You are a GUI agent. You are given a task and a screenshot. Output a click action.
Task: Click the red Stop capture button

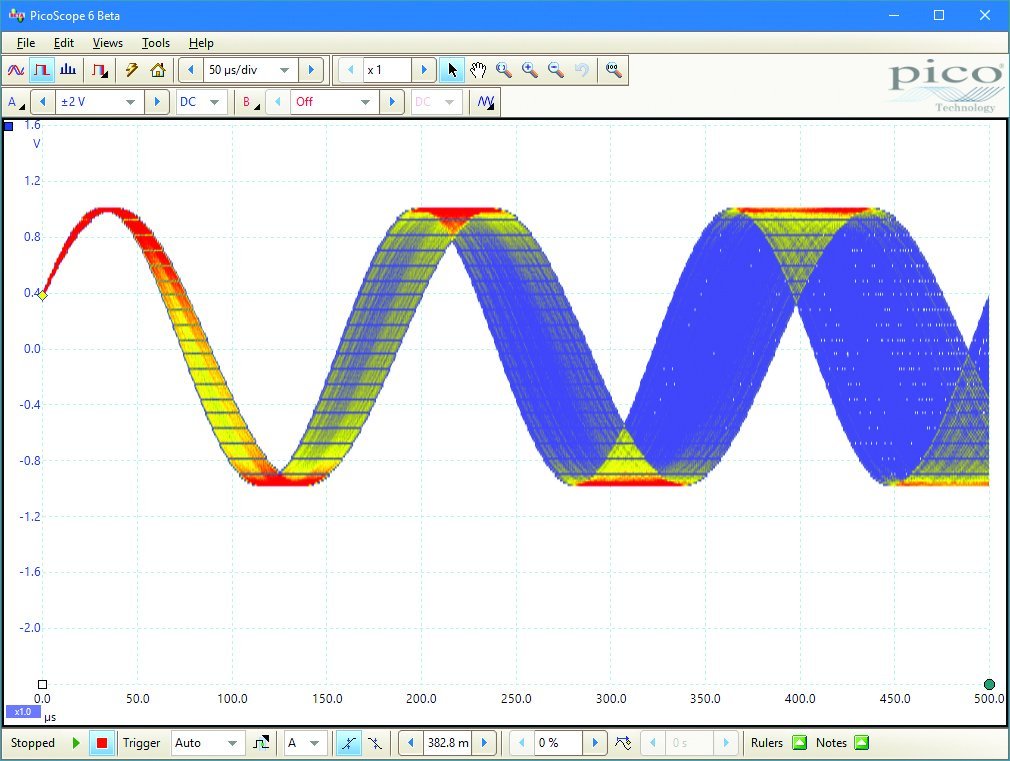point(102,743)
